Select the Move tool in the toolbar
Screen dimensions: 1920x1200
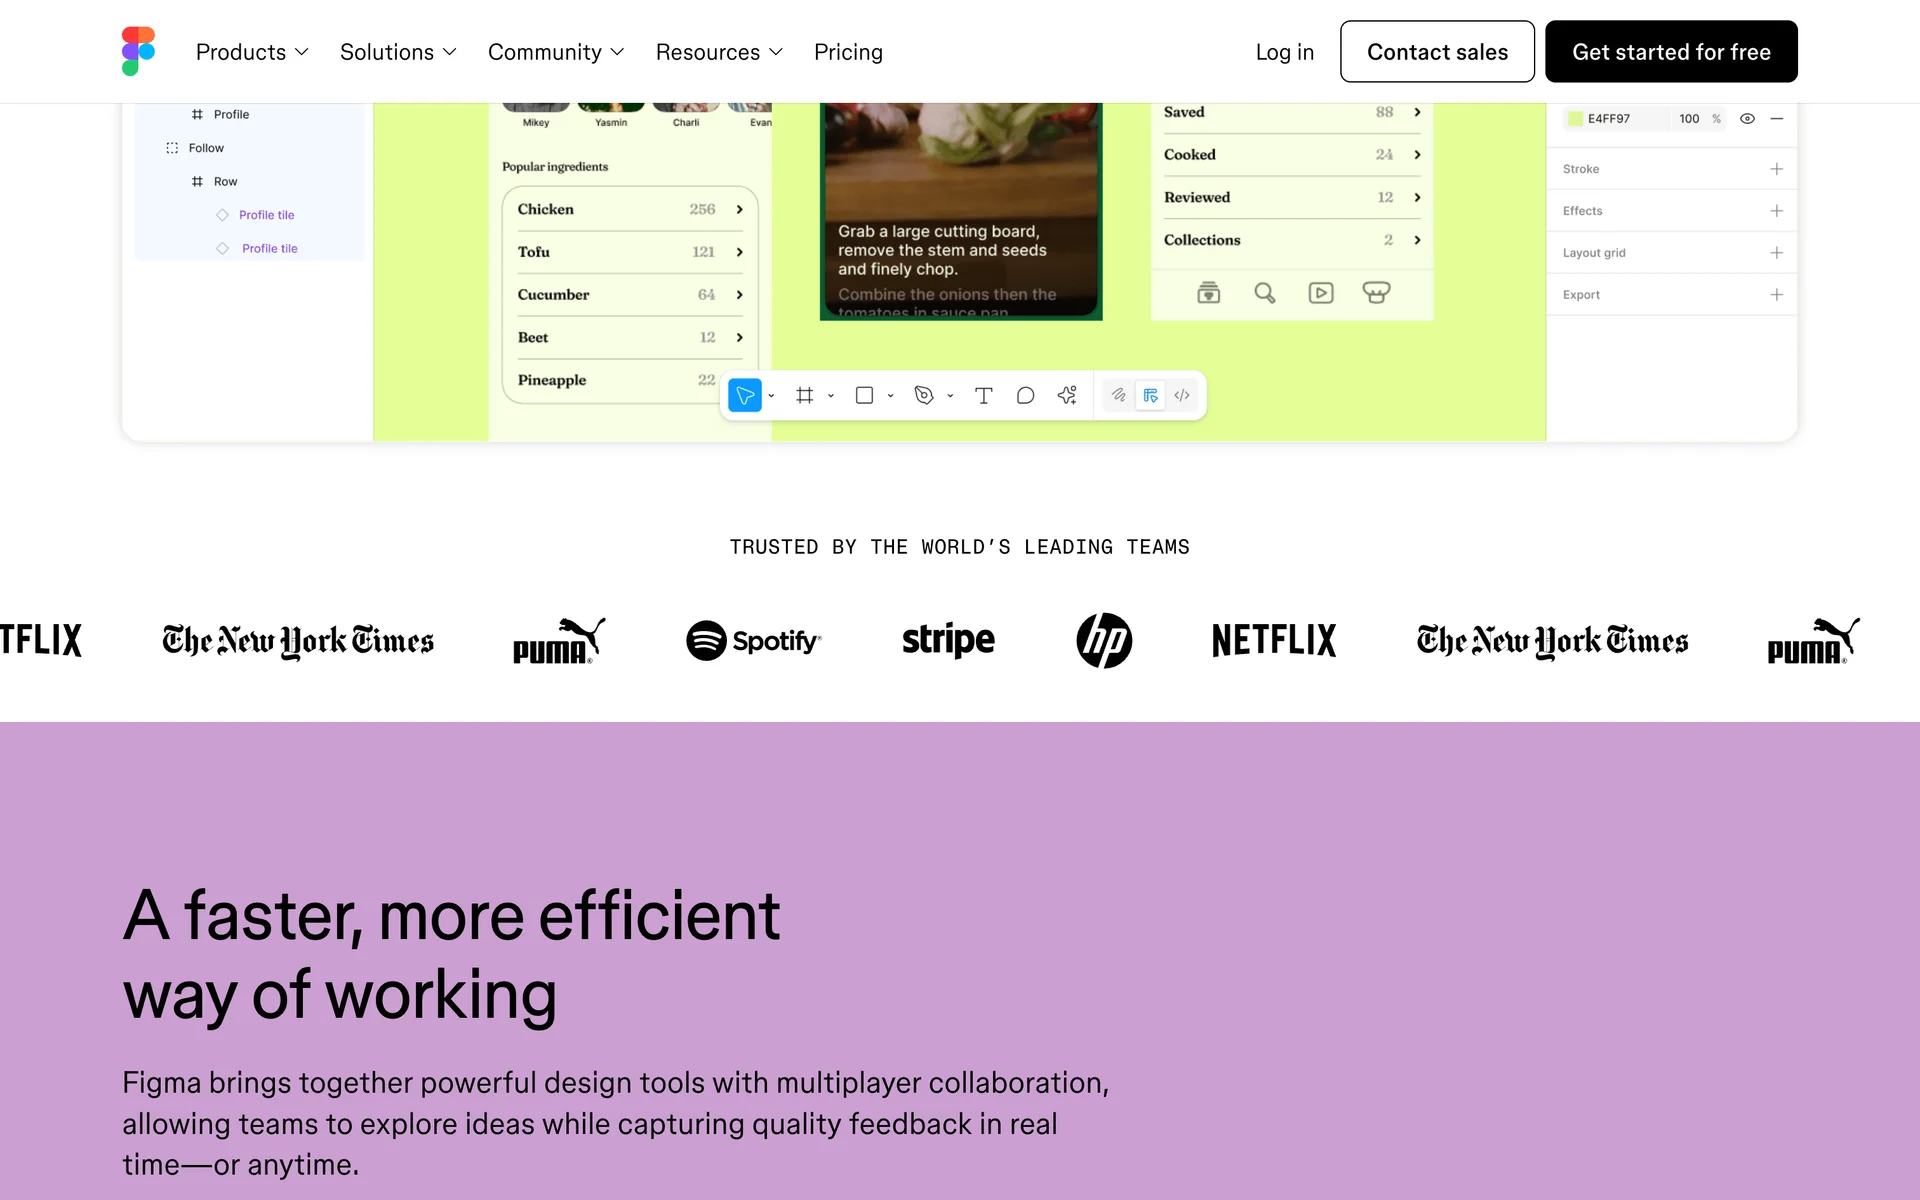[745, 396]
